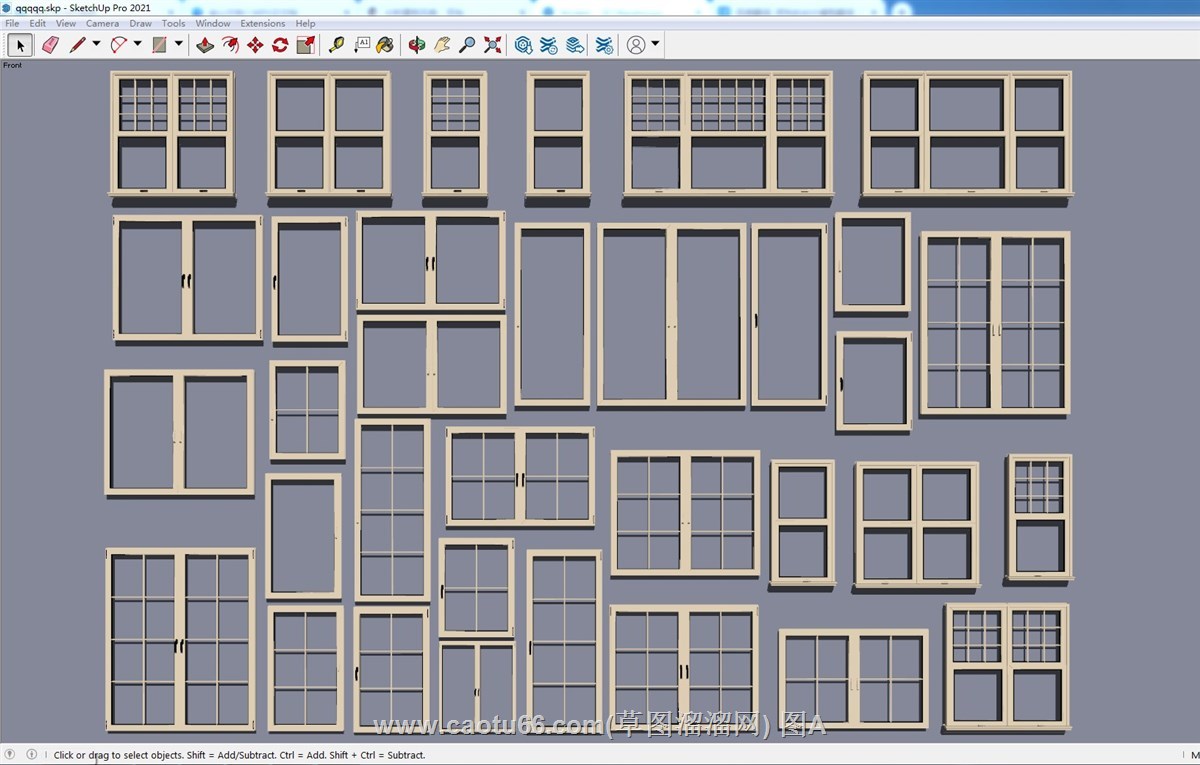1200x765 pixels.
Task: Click the model credits status bar icon
Action: (31, 754)
